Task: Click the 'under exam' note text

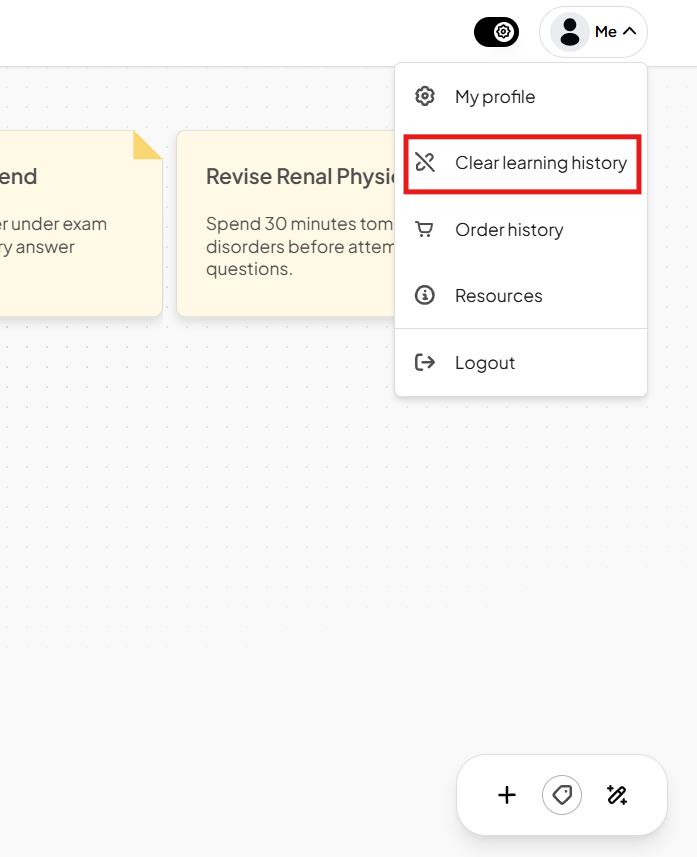Action: [54, 235]
